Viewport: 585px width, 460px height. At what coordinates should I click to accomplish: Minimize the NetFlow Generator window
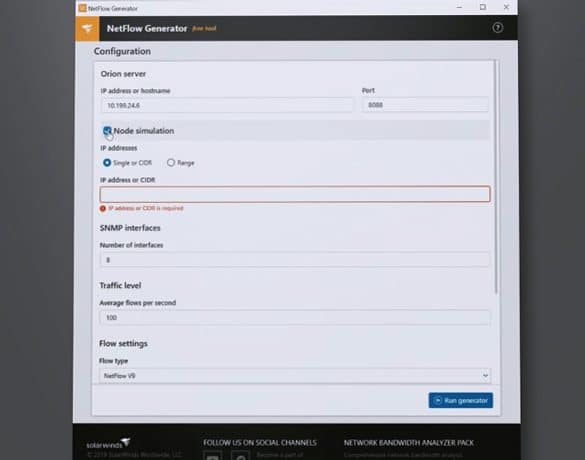[459, 7]
